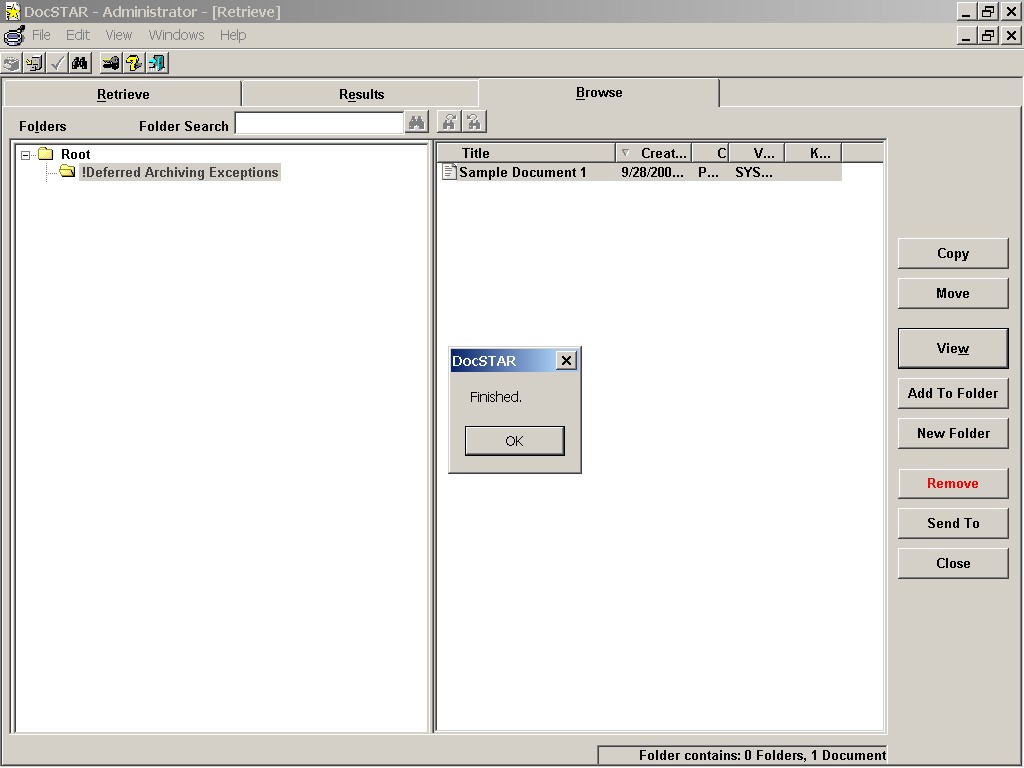
Task: Open the Windows menu
Action: pyautogui.click(x=176, y=35)
